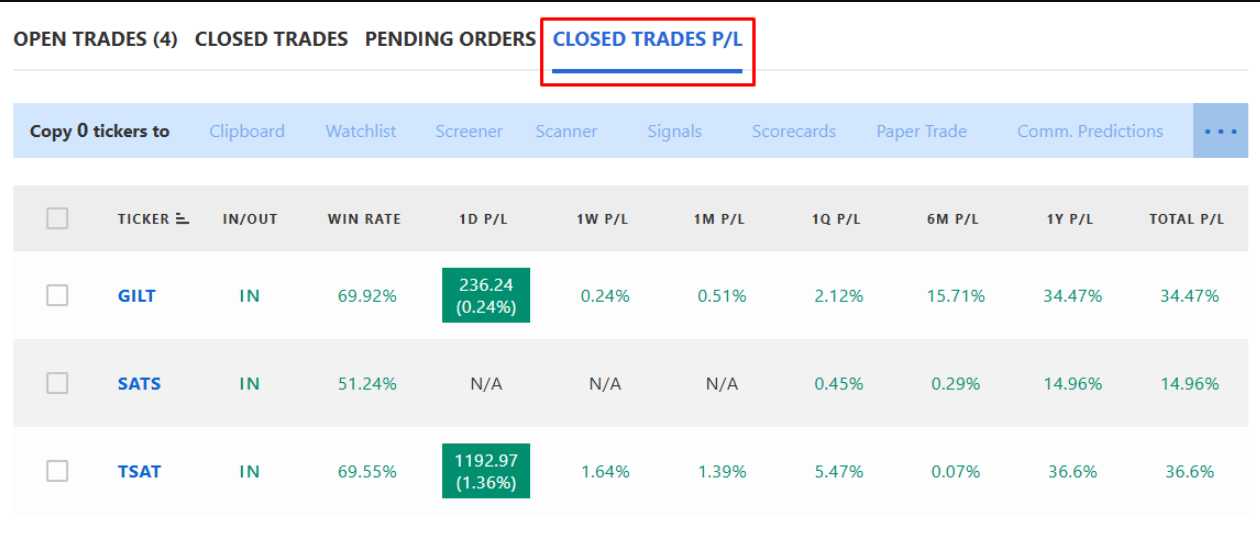Open the SATS ticker link
This screenshot has height=537, width=1260.
point(139,384)
